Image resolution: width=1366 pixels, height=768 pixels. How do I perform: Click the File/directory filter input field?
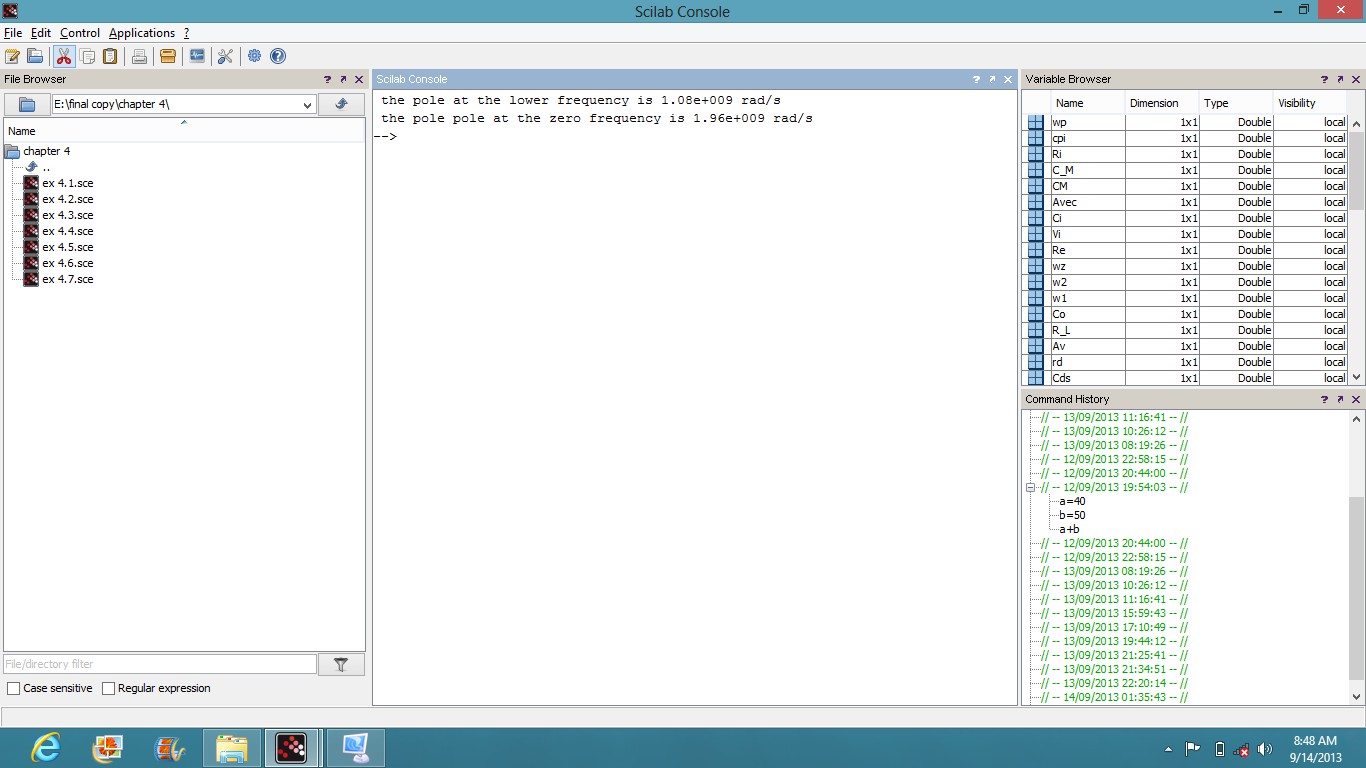coord(160,664)
